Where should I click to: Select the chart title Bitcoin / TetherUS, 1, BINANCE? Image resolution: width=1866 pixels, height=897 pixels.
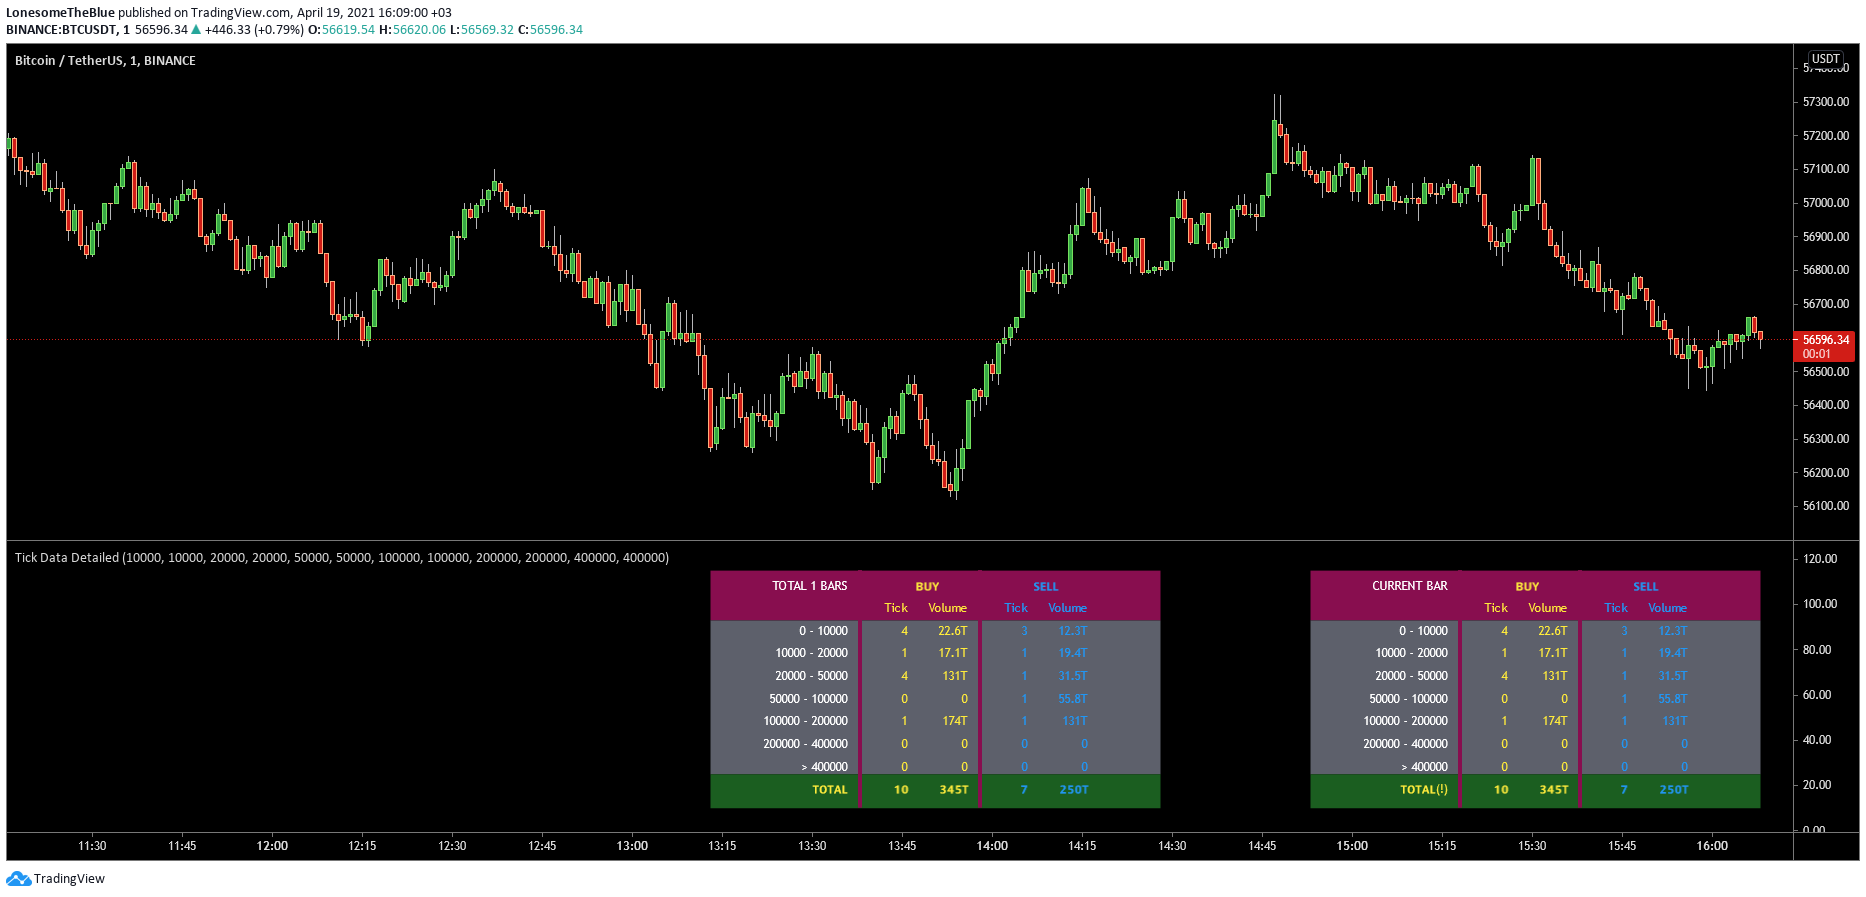pyautogui.click(x=105, y=61)
